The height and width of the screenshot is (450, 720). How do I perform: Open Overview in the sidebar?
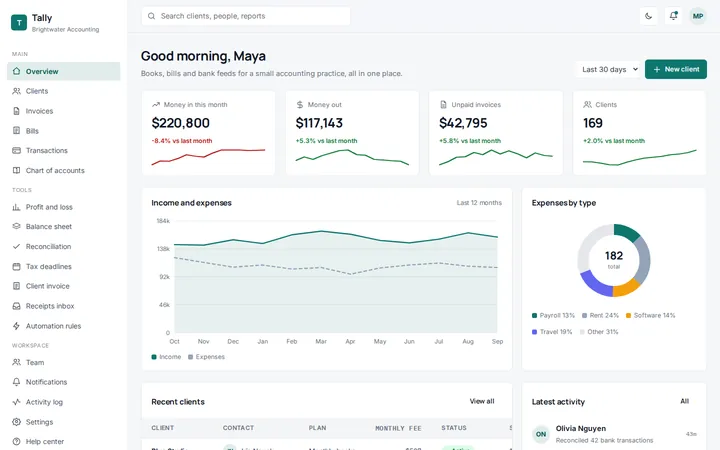tap(64, 71)
